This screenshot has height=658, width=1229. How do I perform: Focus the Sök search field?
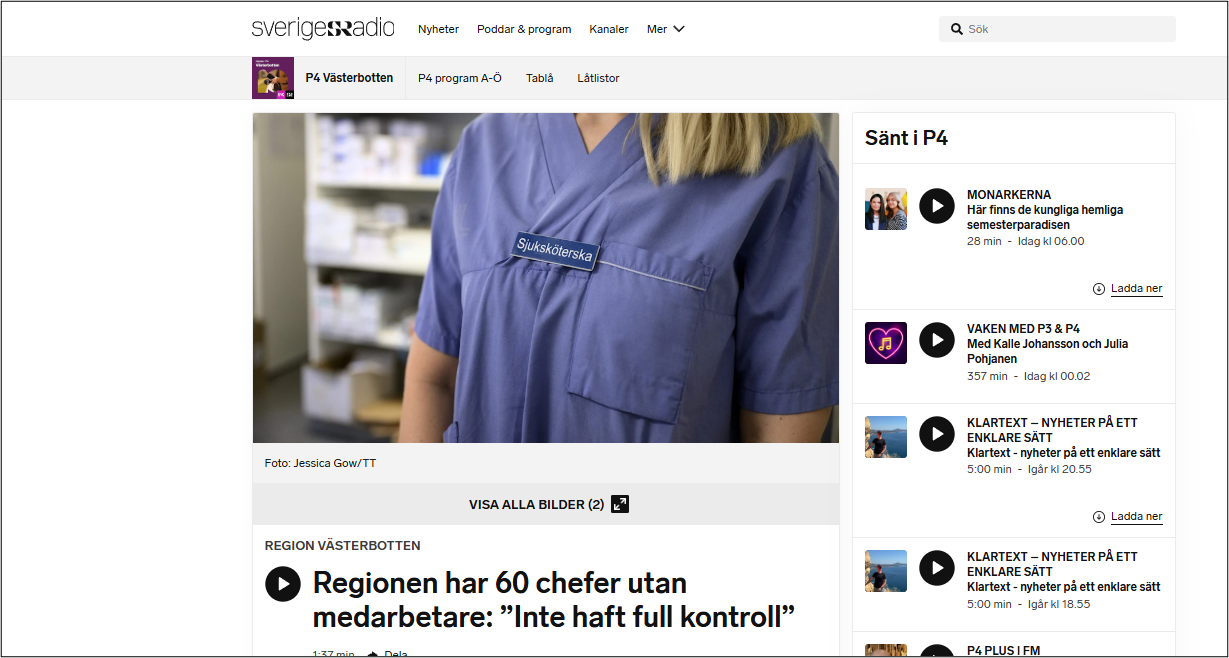(x=1057, y=29)
